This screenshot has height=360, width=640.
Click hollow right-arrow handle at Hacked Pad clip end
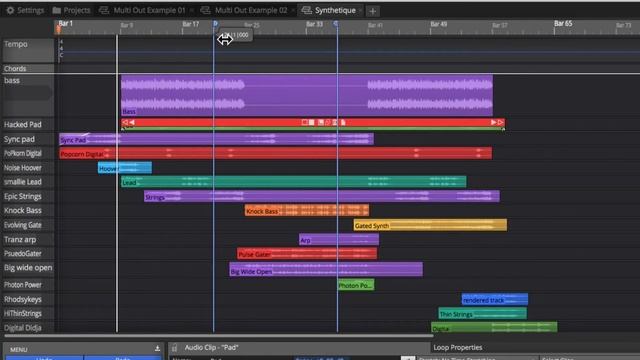[500, 122]
